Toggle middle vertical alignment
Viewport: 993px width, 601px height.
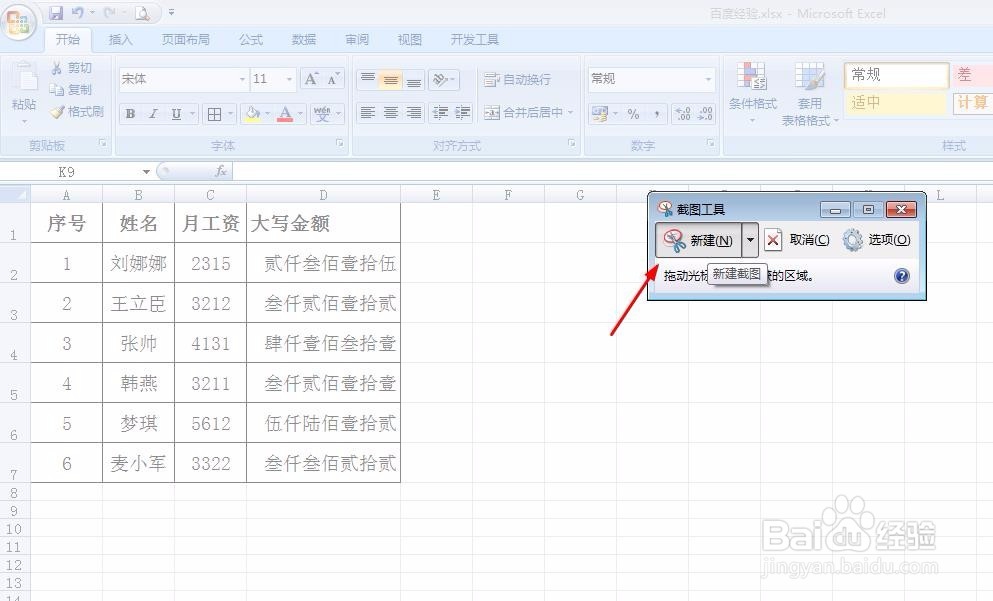[391, 80]
